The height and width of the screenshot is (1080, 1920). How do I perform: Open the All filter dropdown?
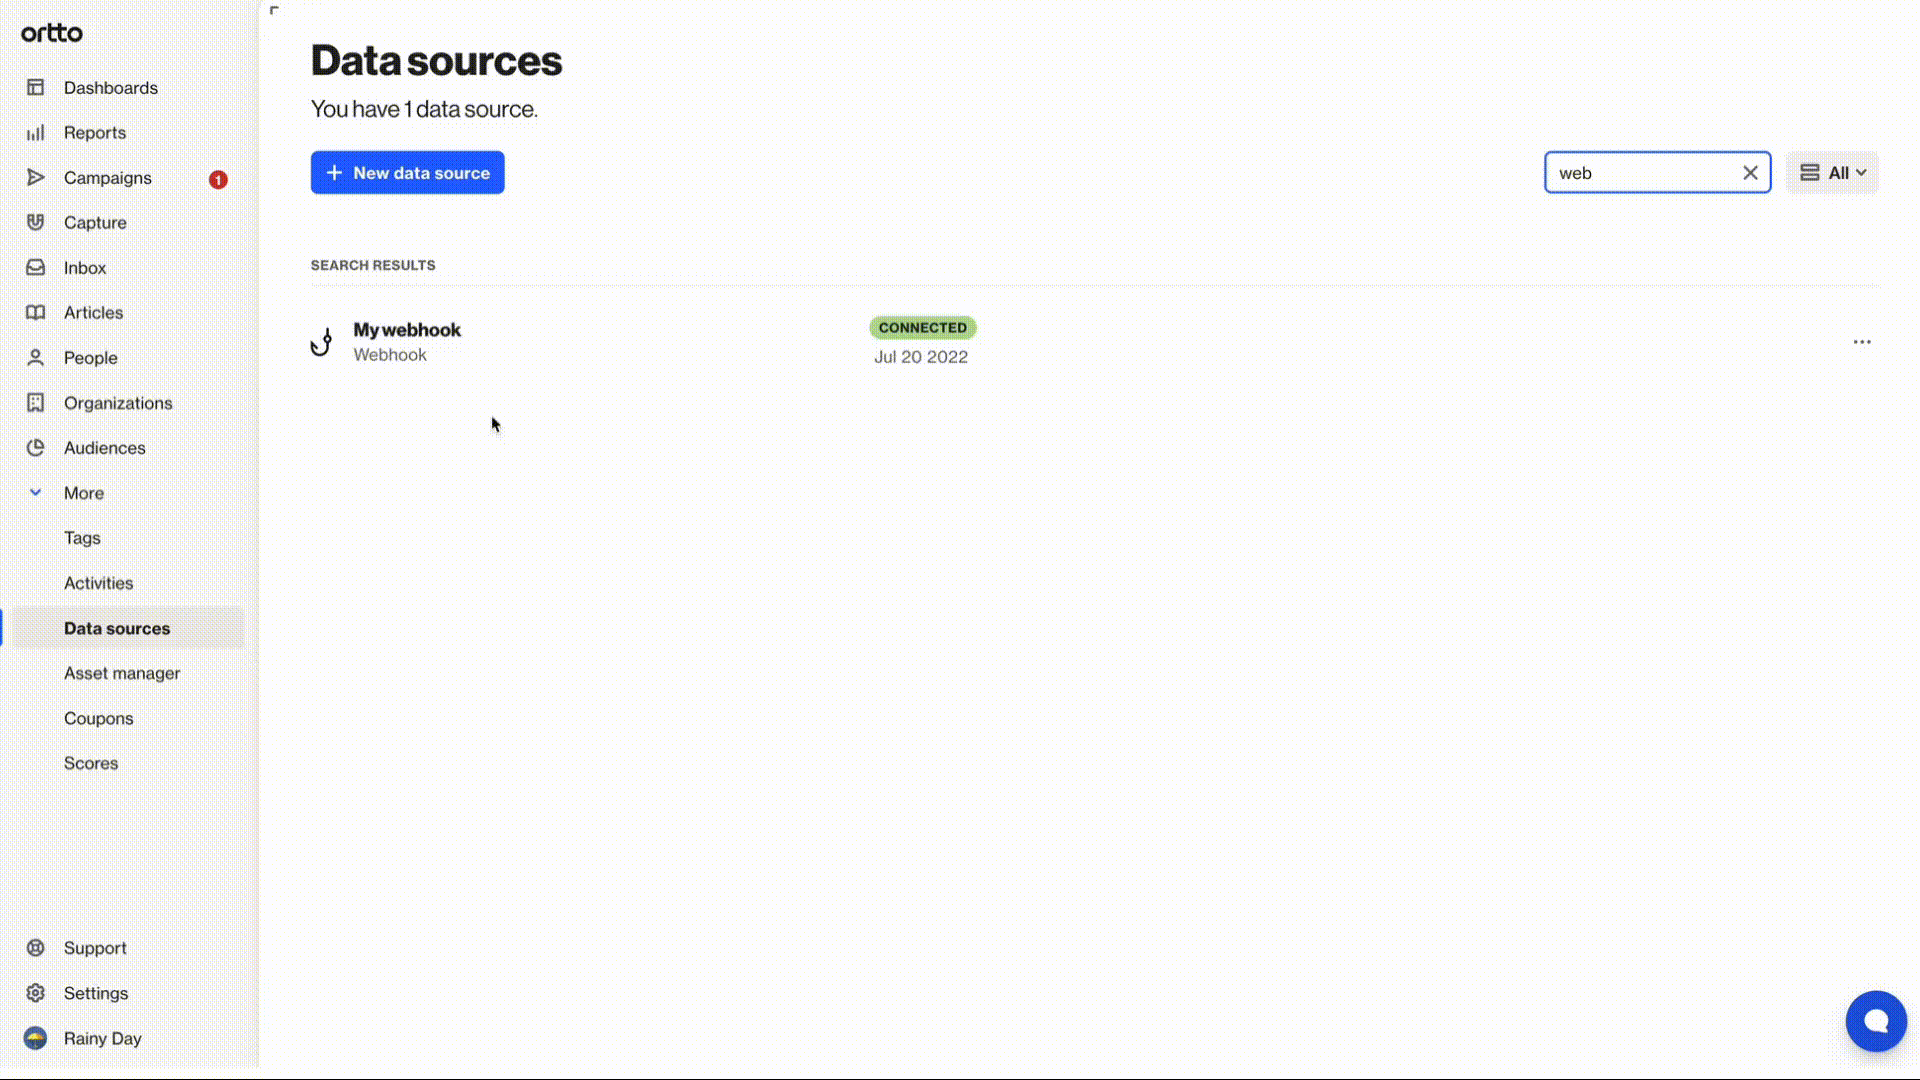[1832, 172]
